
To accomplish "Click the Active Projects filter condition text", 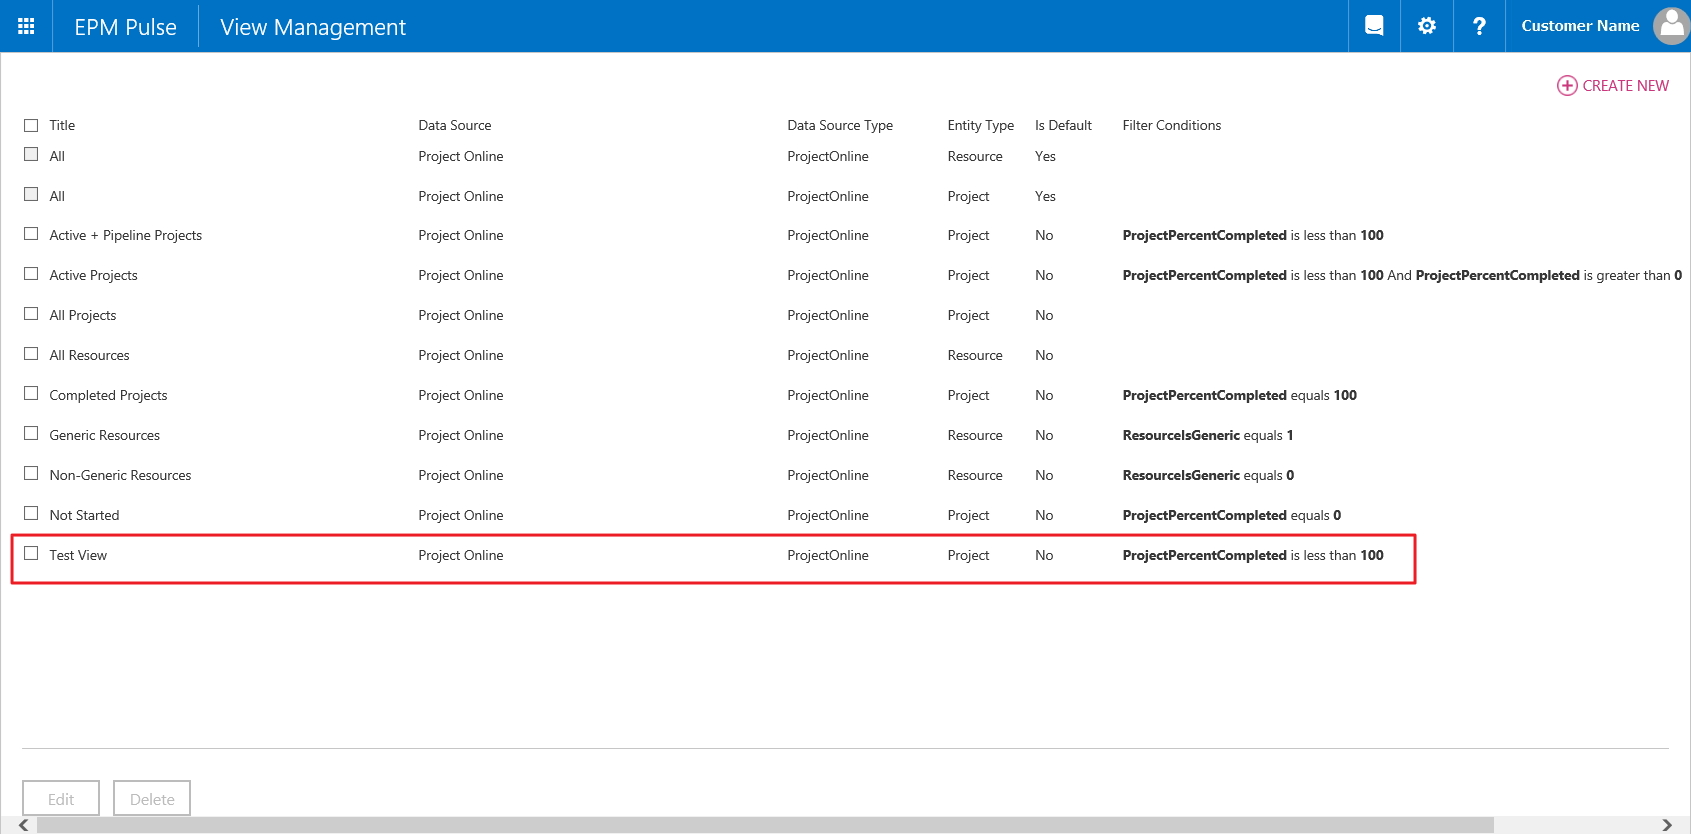I will tap(1402, 275).
